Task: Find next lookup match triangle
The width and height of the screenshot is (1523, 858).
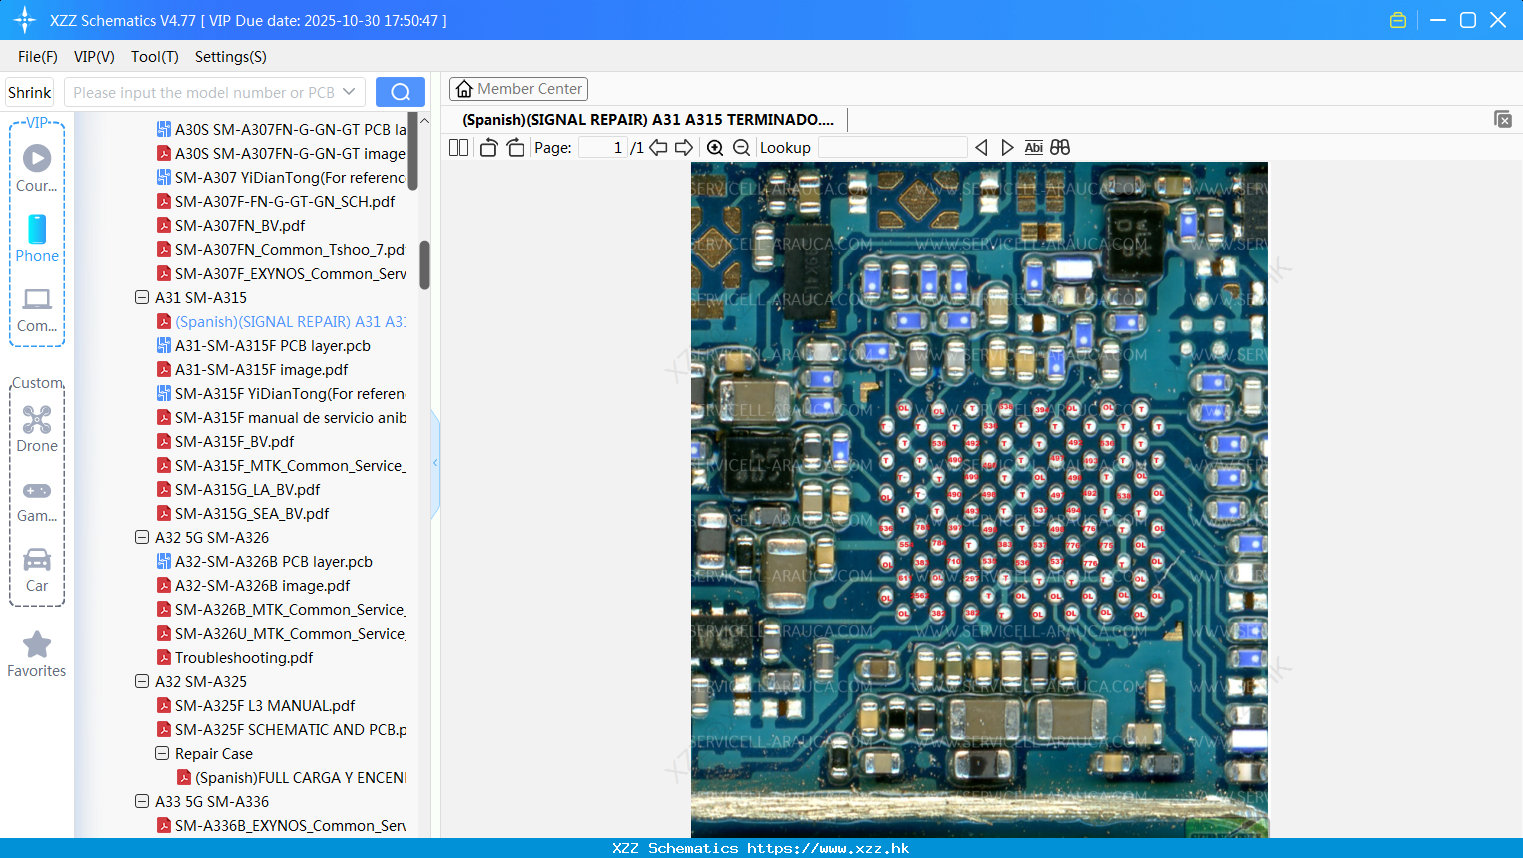Action: click(x=1007, y=147)
